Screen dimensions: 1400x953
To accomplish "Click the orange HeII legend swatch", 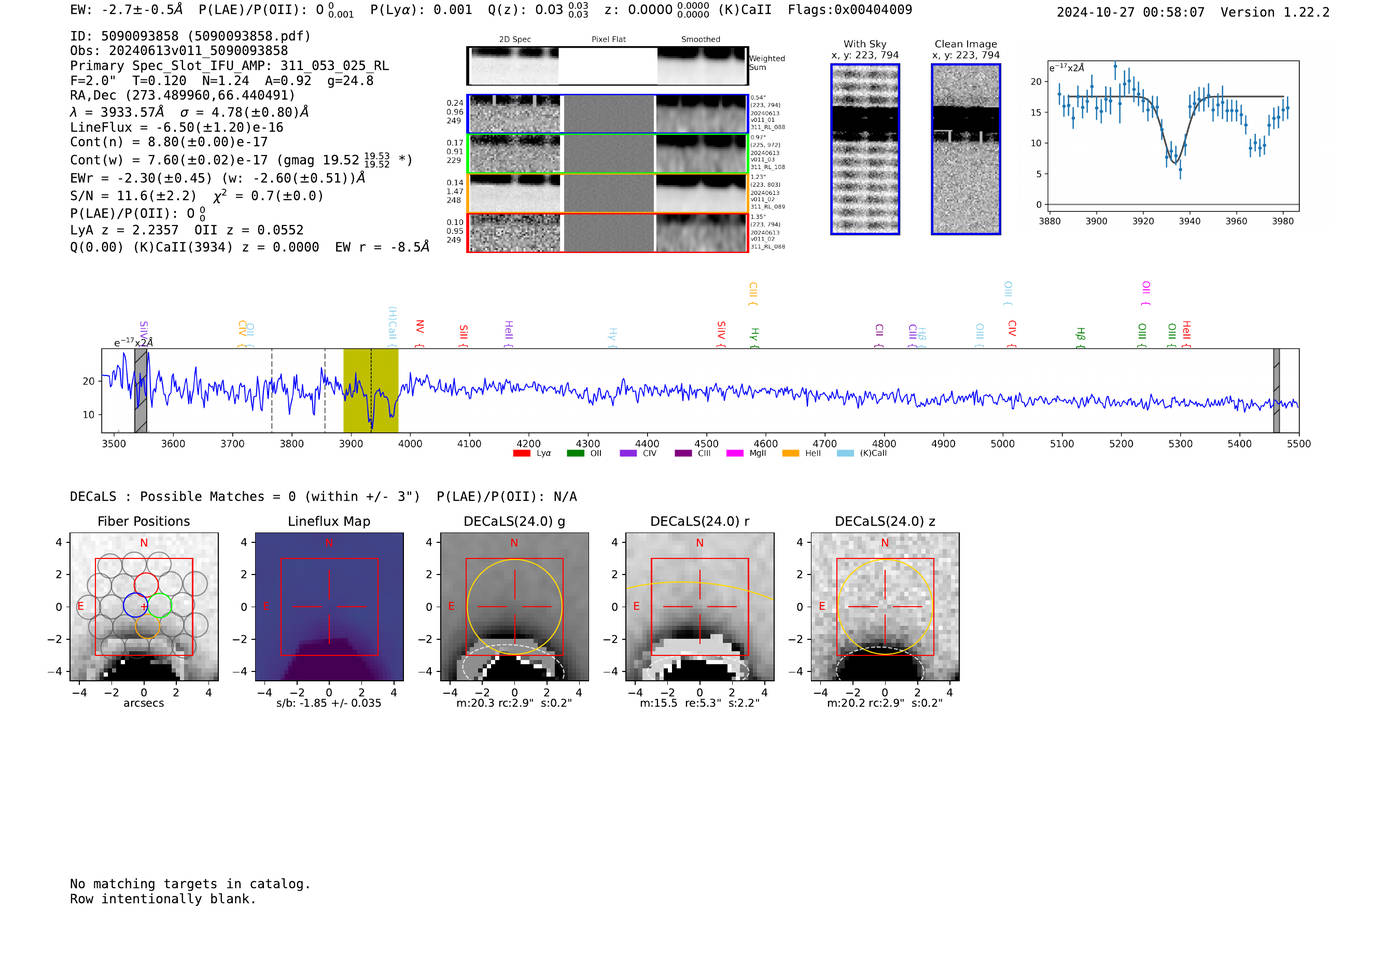I will point(791,454).
